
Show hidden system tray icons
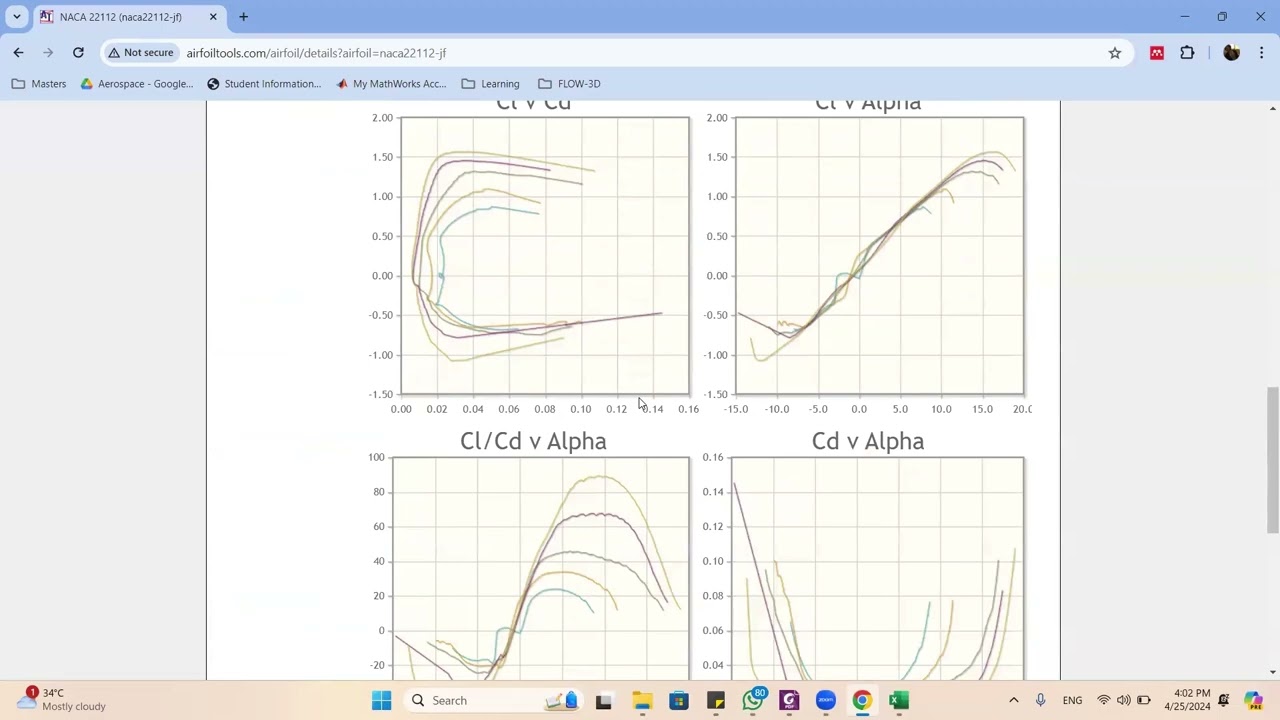coord(1013,701)
